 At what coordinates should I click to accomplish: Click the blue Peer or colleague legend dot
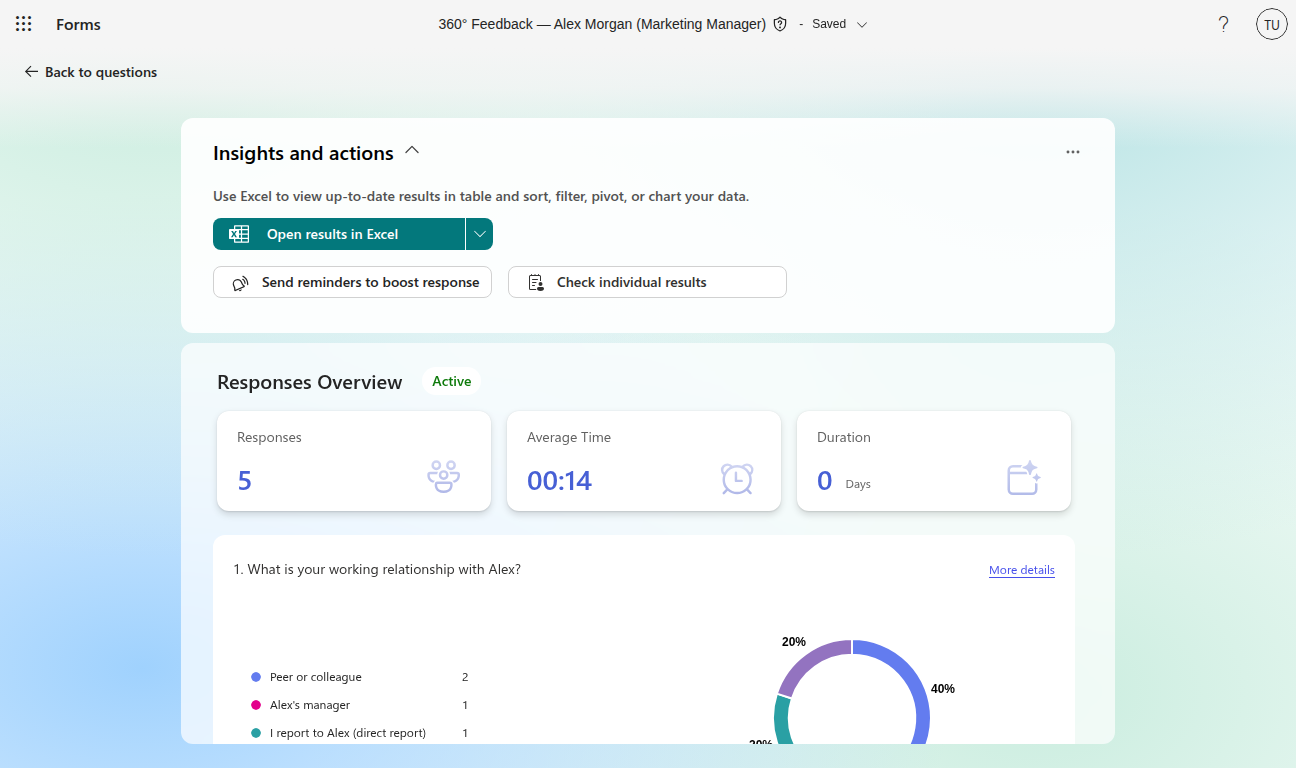point(256,677)
